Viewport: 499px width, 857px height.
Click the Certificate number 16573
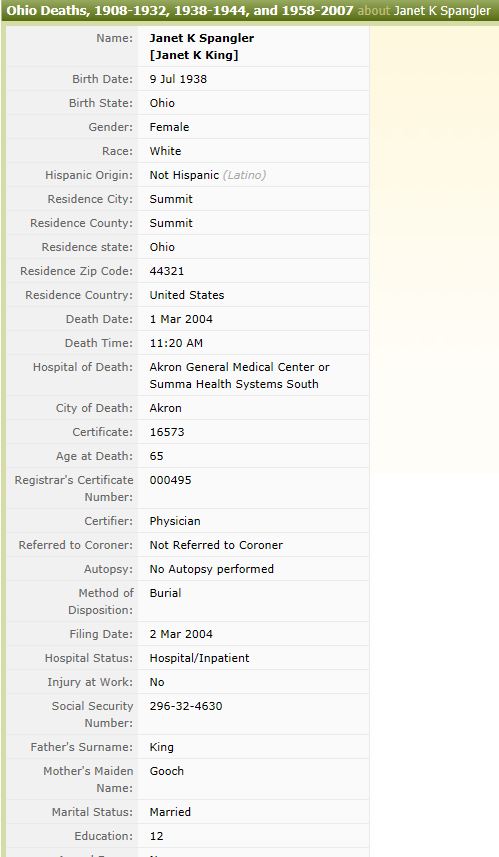(167, 432)
